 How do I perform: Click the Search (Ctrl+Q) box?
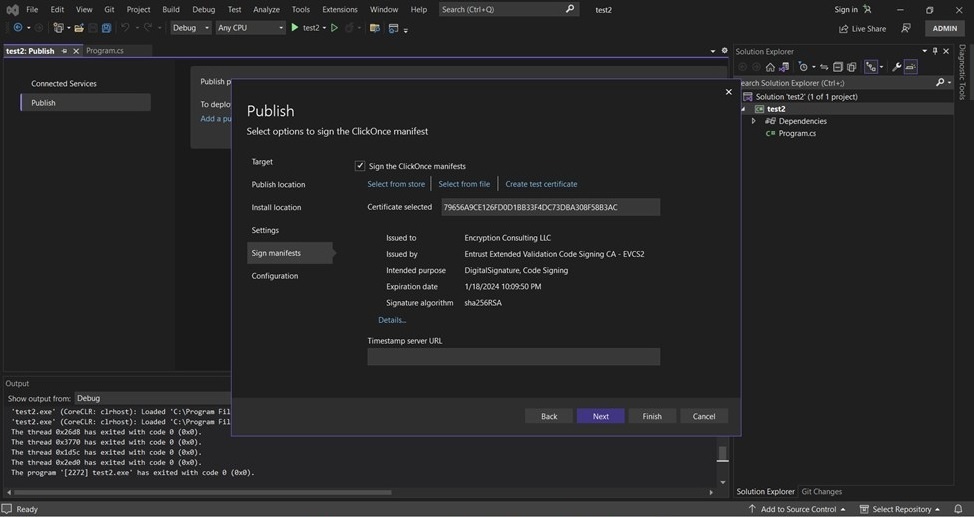[509, 9]
